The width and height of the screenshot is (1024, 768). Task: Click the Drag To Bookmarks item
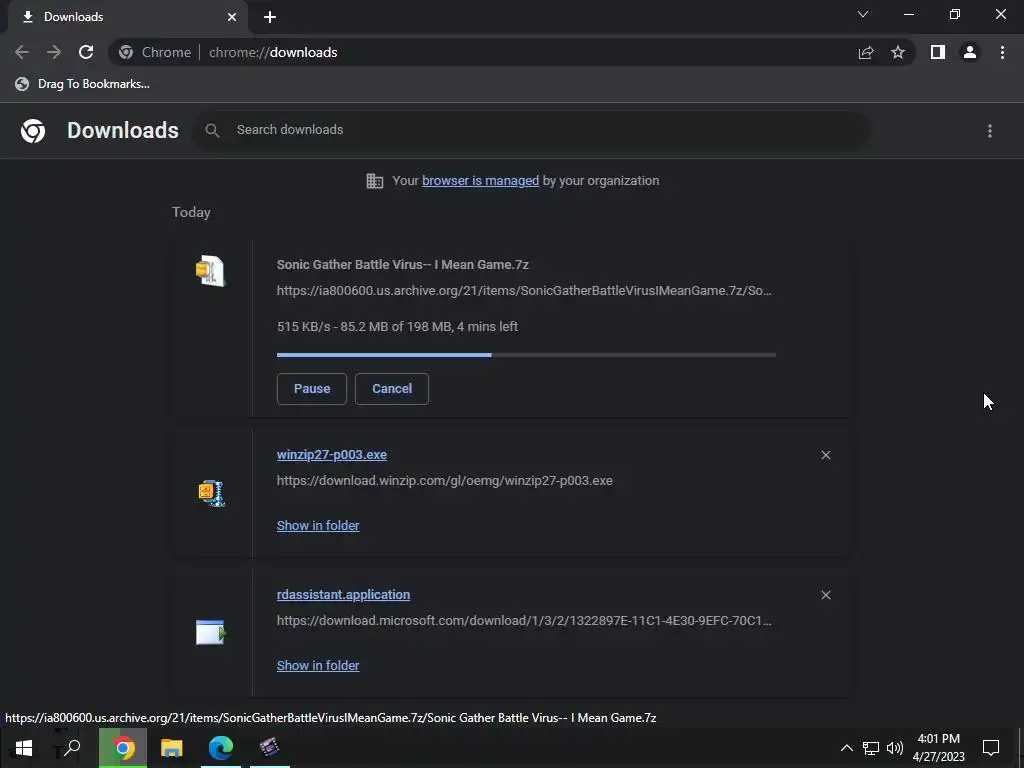pyautogui.click(x=83, y=84)
